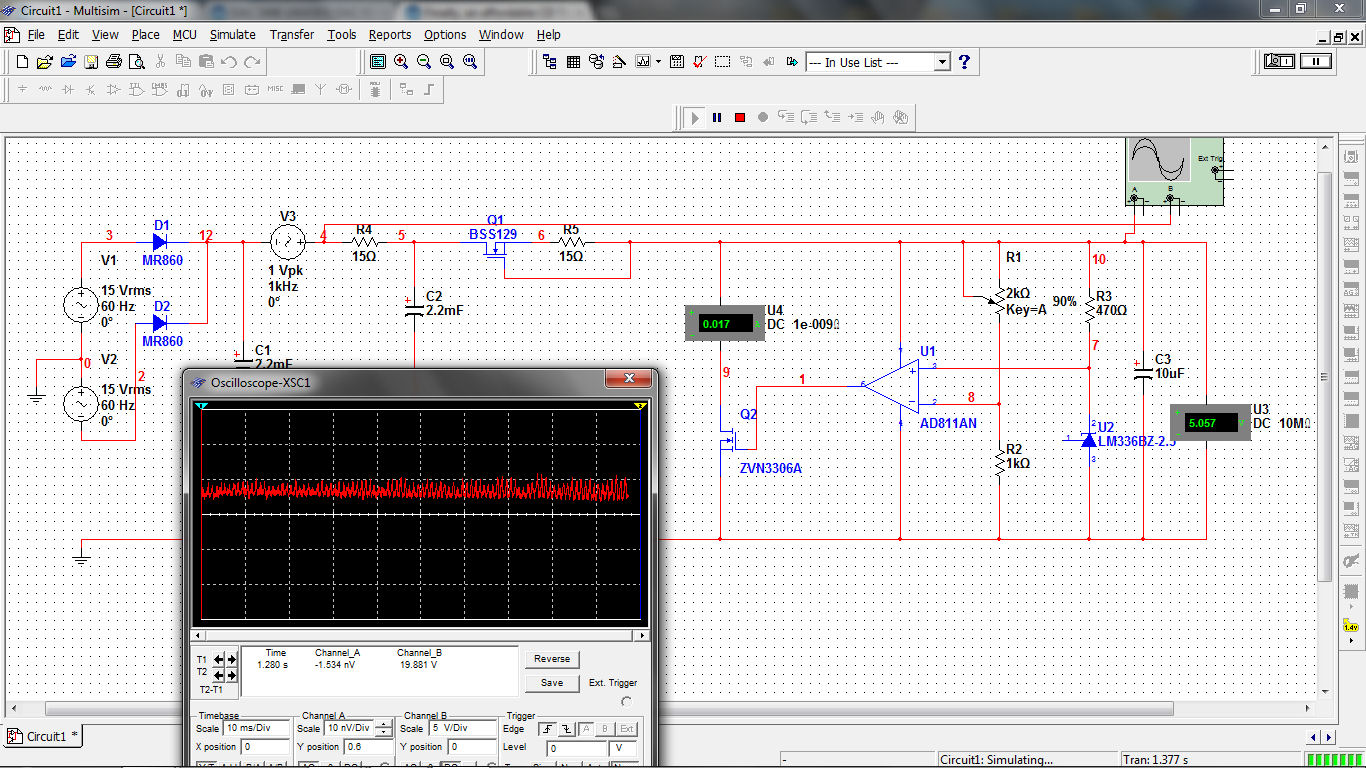Show the Design Toolbox icon
This screenshot has height=768, width=1366.
550,62
